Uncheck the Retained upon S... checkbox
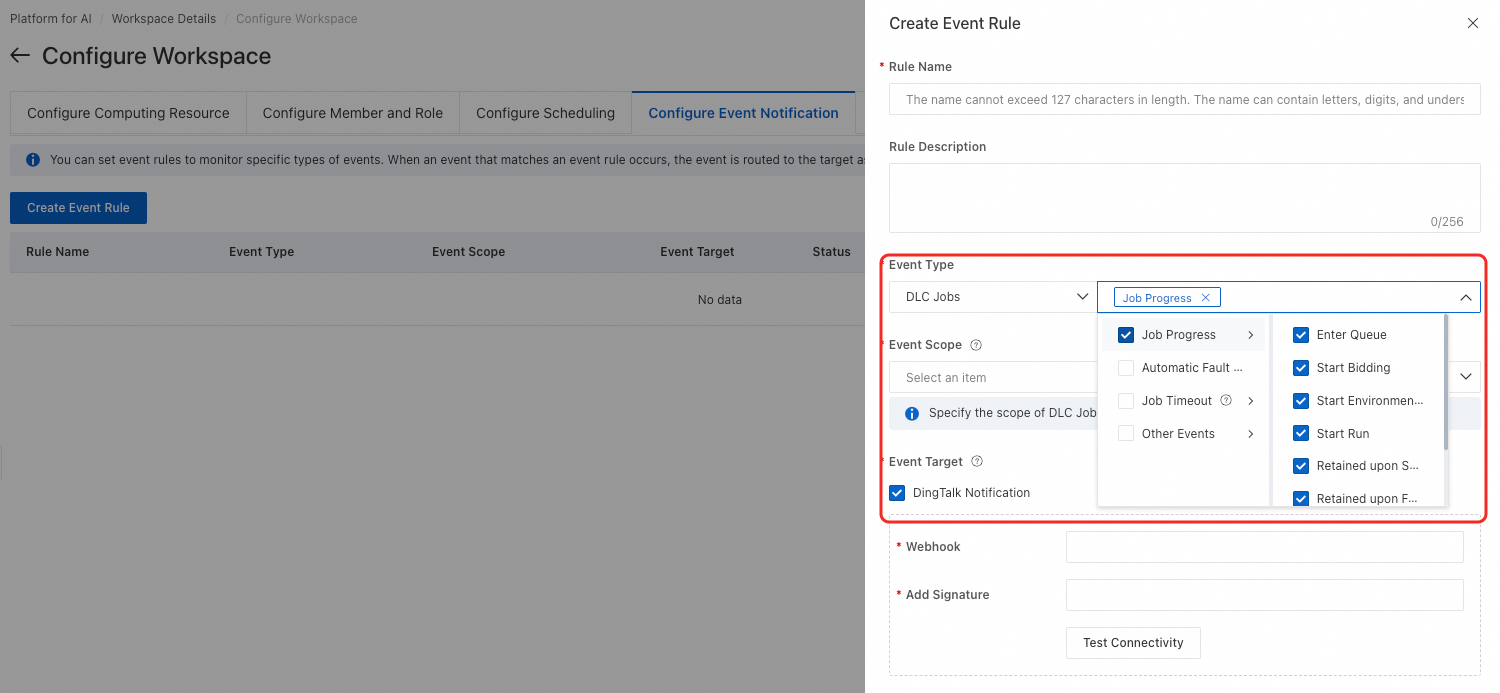1500x693 pixels. (x=1301, y=466)
